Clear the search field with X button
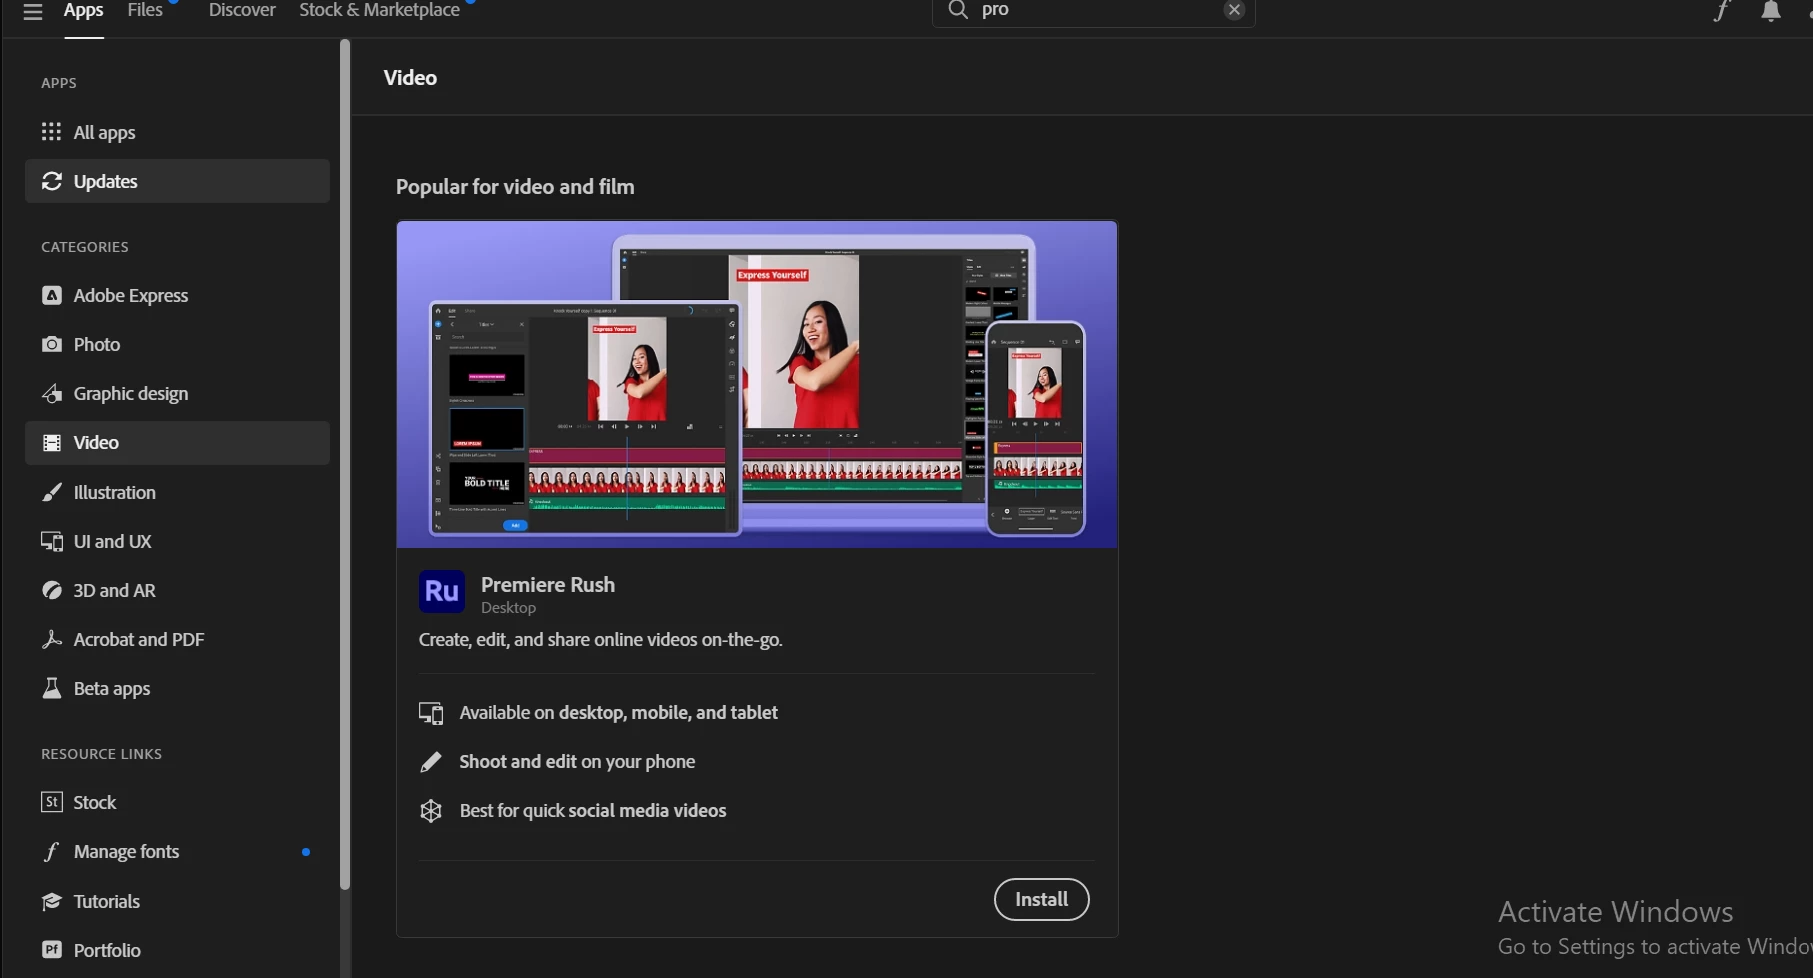The image size is (1813, 978). tap(1234, 10)
